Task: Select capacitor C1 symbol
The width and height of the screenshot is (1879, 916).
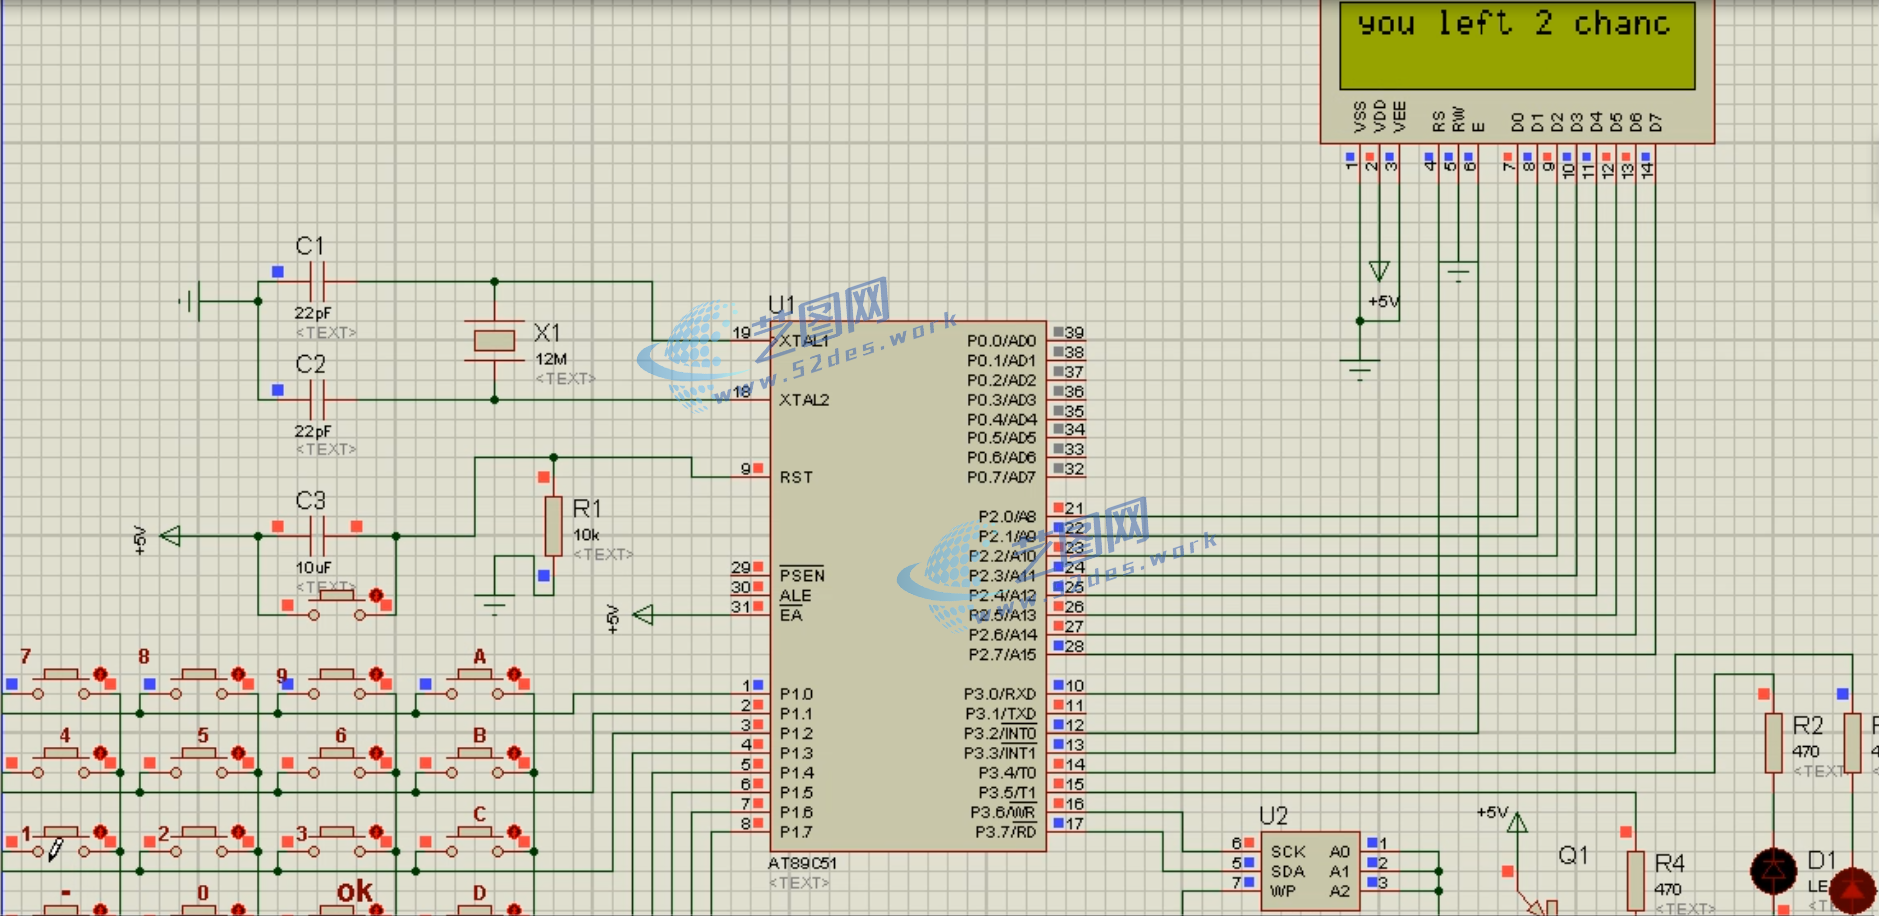Action: click(x=317, y=282)
